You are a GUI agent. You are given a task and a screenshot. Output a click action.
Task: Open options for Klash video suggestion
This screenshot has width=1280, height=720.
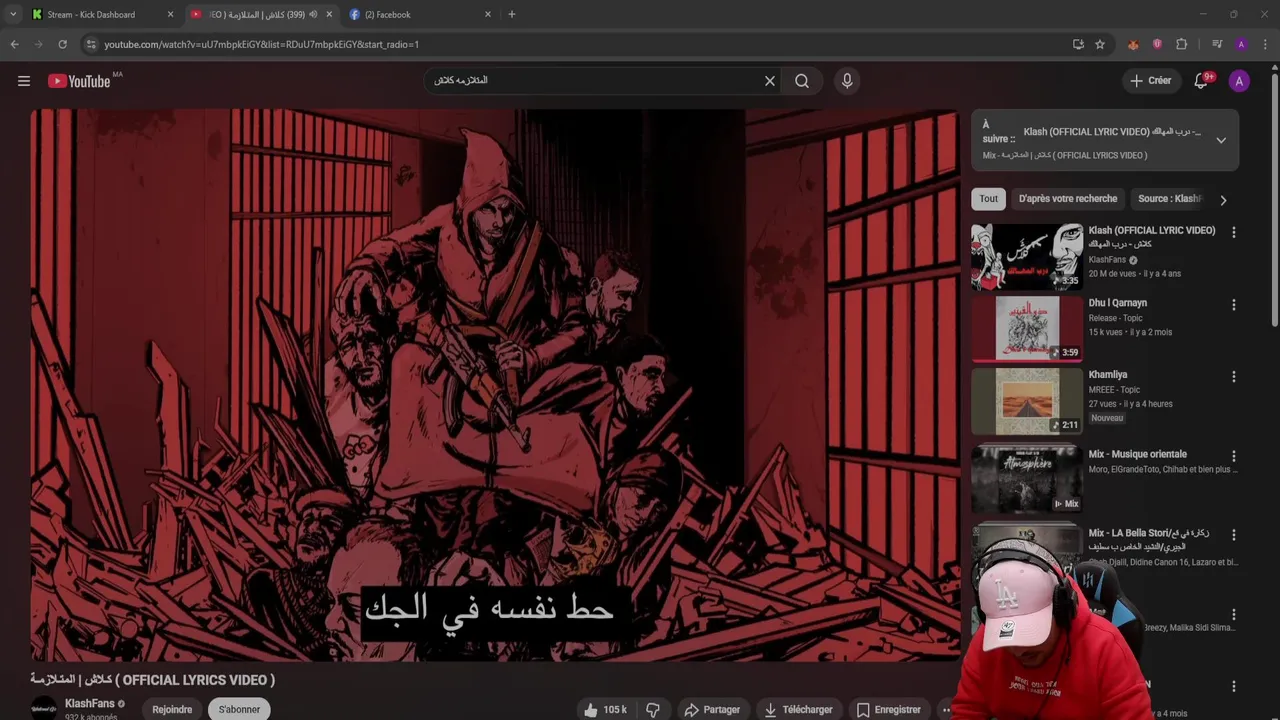[x=1233, y=232]
